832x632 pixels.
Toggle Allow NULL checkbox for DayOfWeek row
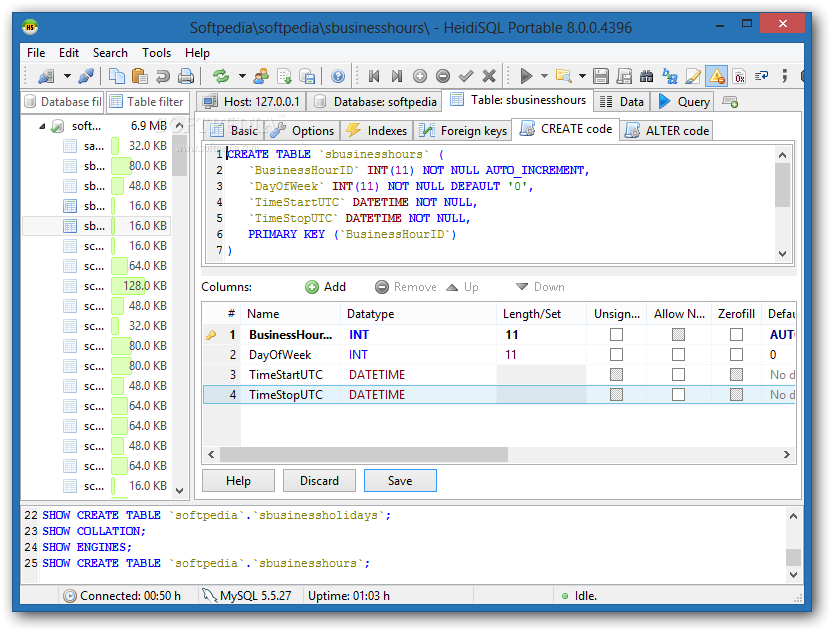point(678,354)
